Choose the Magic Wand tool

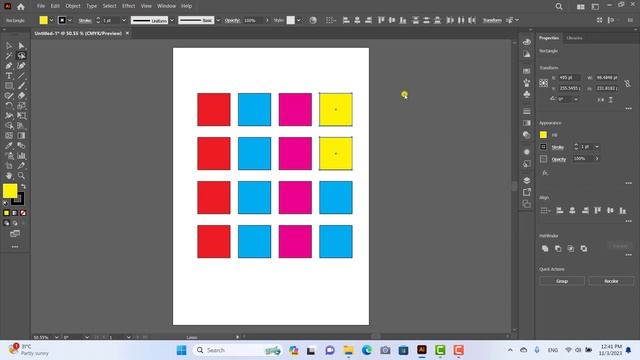coord(9,56)
